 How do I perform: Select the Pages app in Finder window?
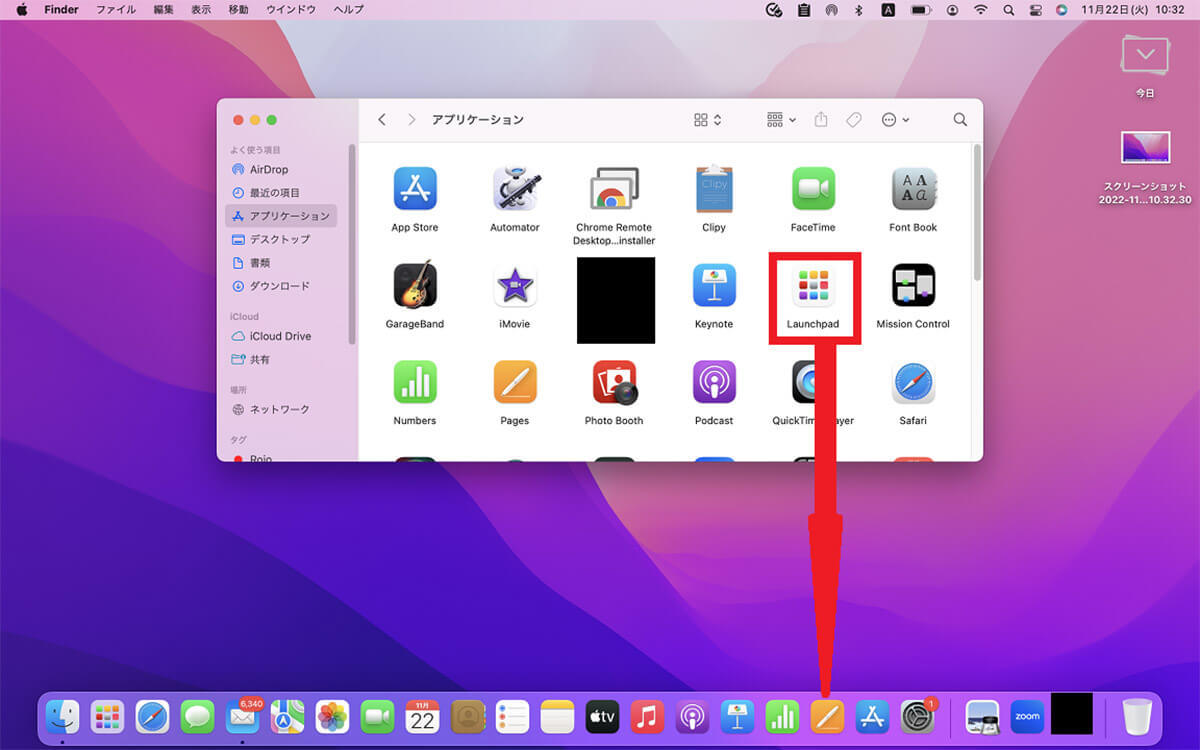coord(515,382)
